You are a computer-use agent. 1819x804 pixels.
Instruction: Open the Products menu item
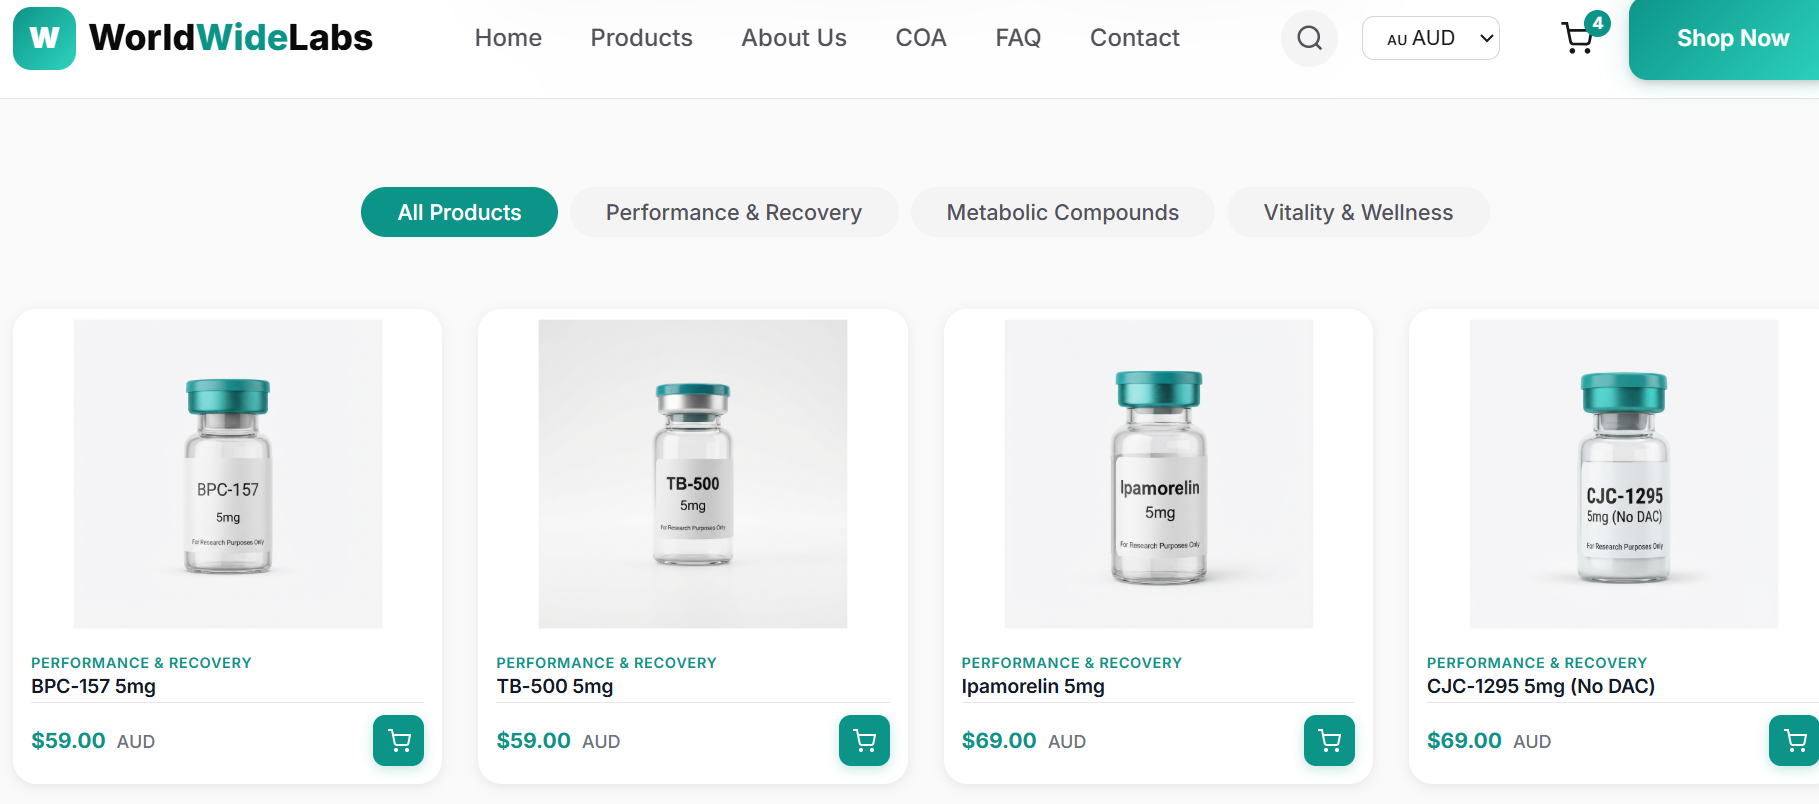point(641,38)
